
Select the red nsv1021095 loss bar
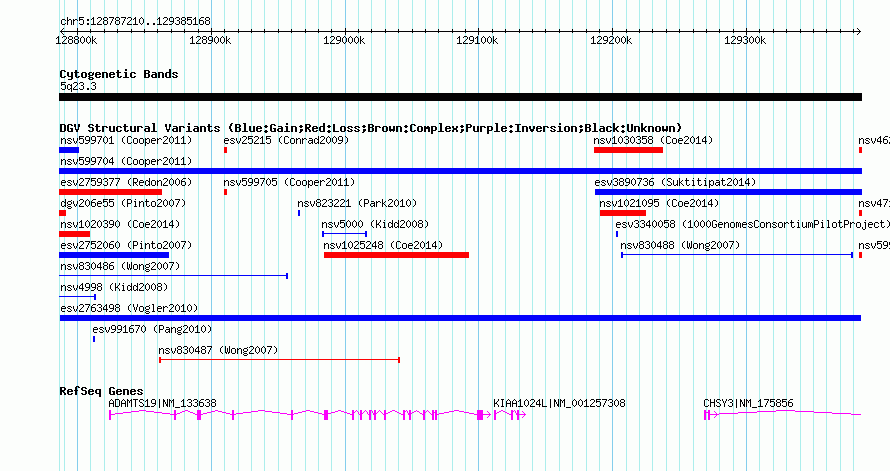click(623, 213)
